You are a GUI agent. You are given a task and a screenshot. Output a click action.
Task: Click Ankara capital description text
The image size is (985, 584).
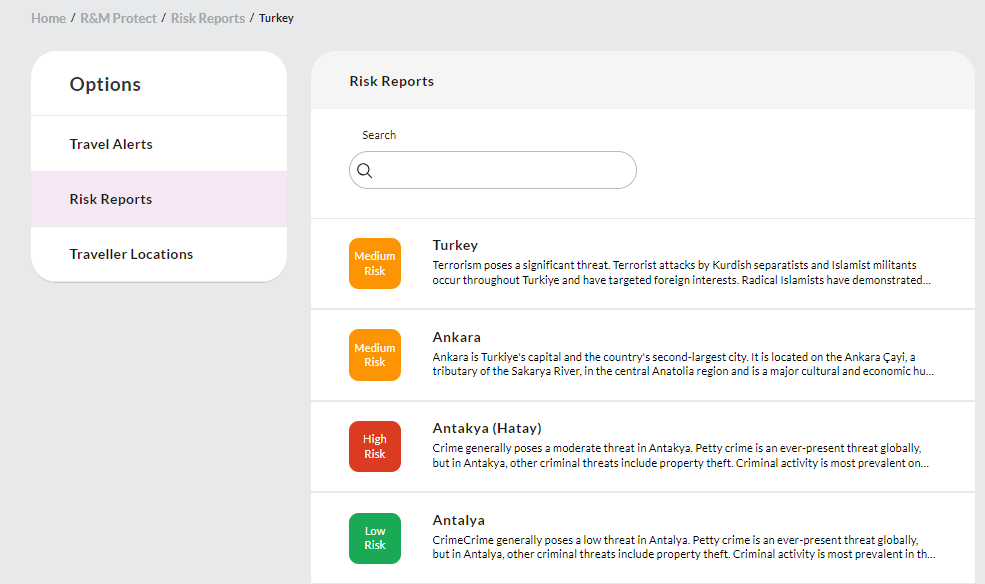point(683,364)
